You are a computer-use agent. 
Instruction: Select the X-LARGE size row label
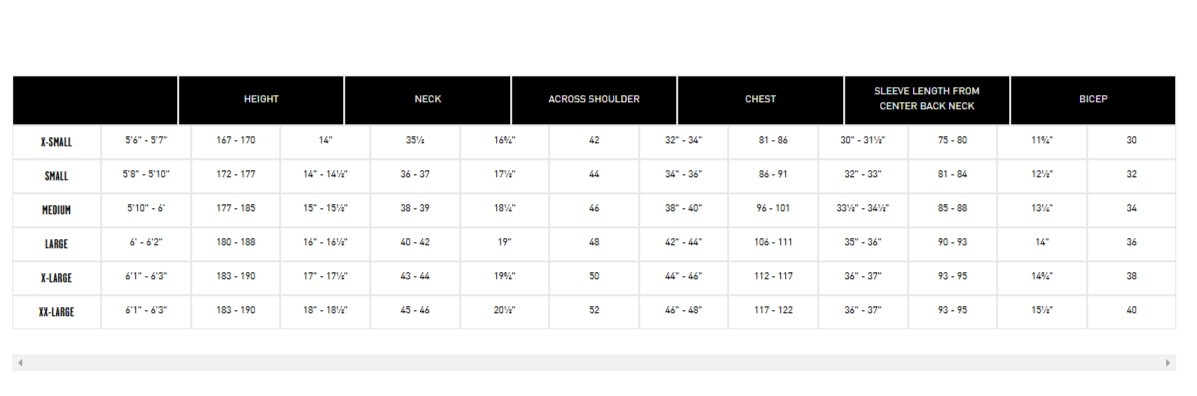pos(56,278)
